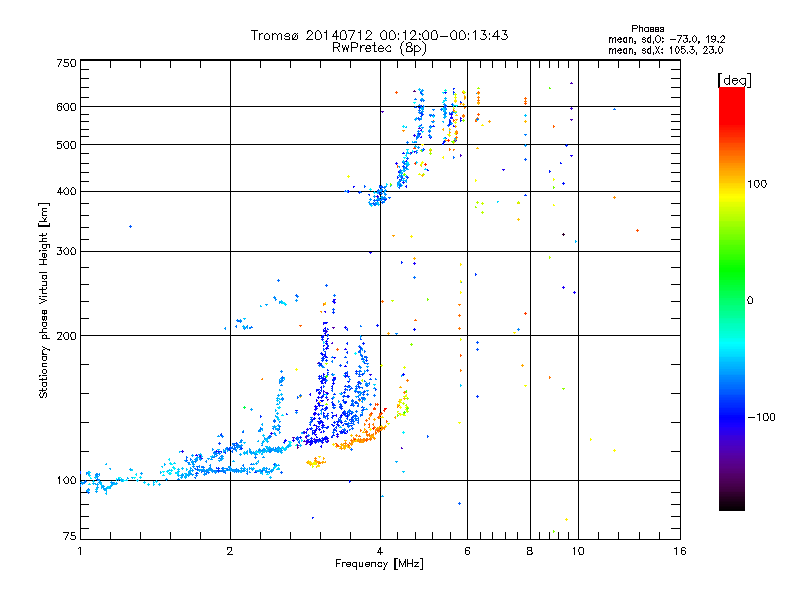Click the x-axis tick label '2'
This screenshot has height=600, width=800.
coord(230,551)
